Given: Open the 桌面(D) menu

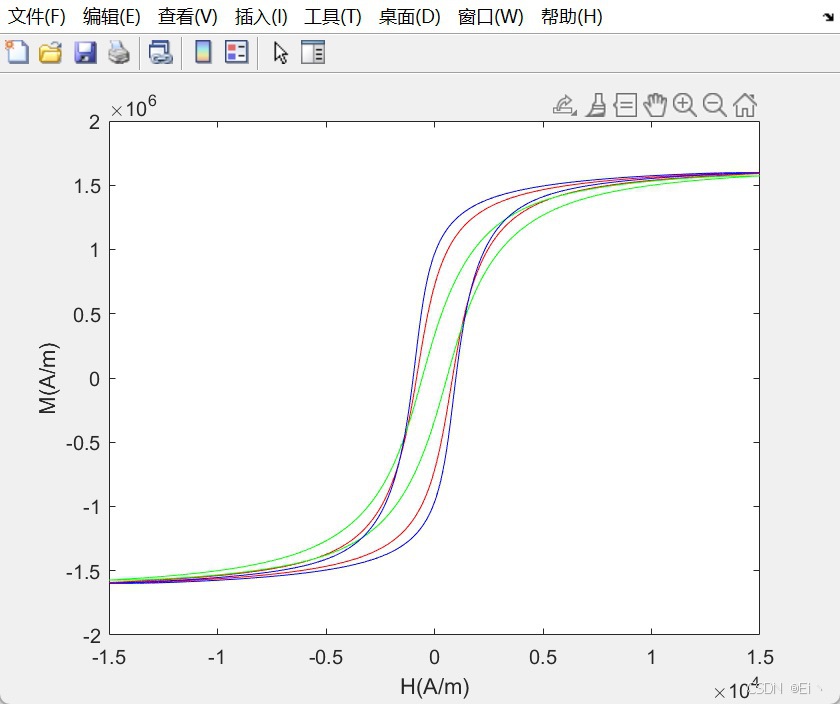Looking at the screenshot, I should [x=409, y=17].
